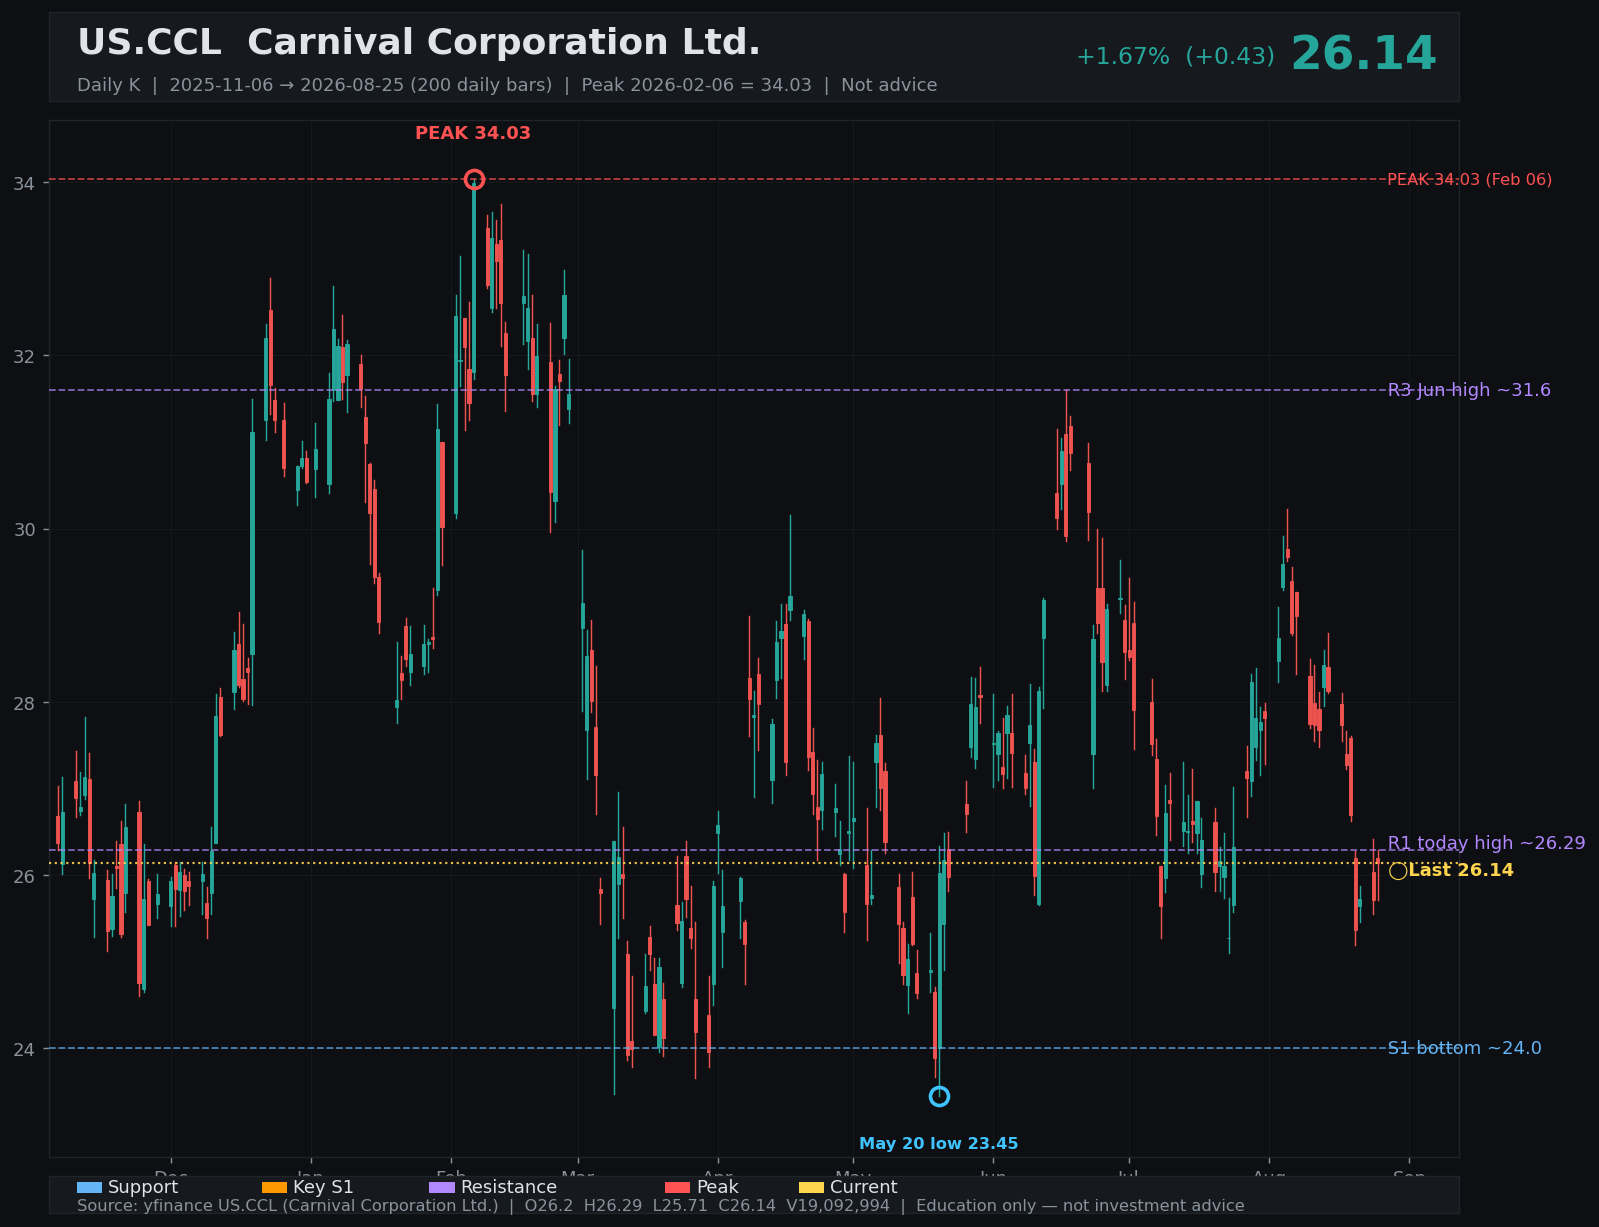The width and height of the screenshot is (1599, 1227).
Task: Click the y-axis label 24
Action: (24, 1049)
